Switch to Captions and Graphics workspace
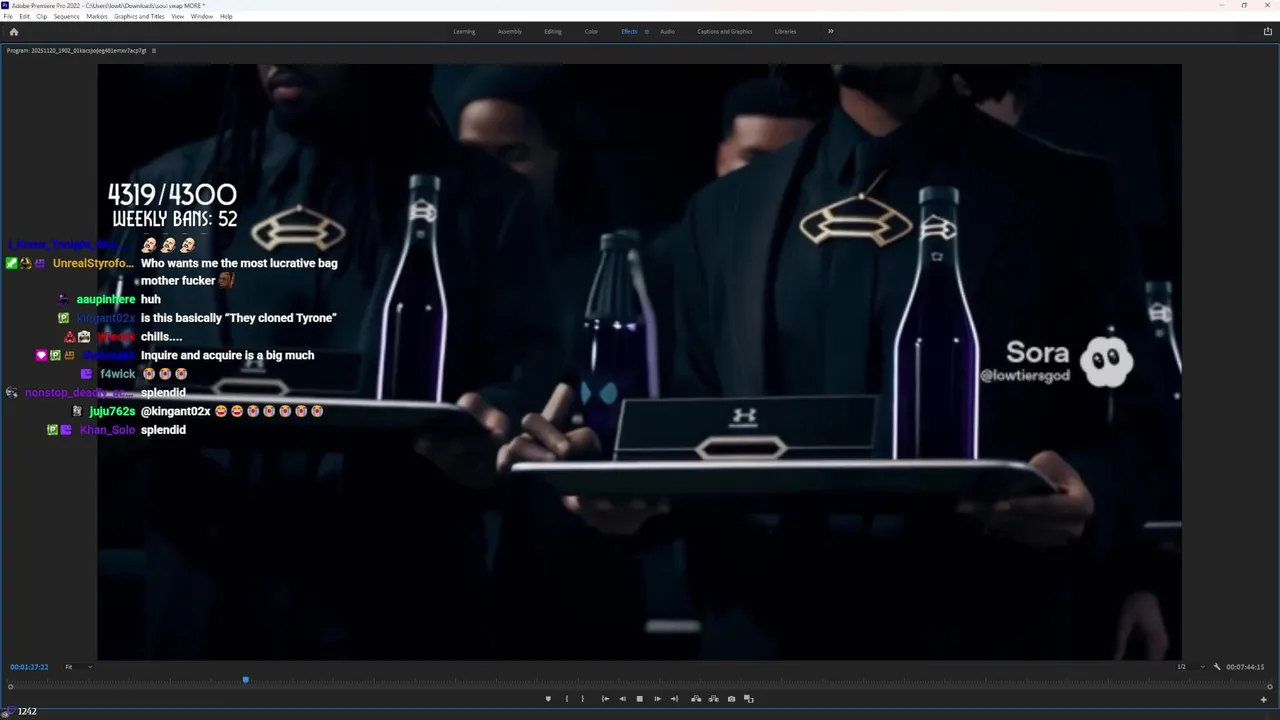The height and width of the screenshot is (720, 1280). (x=725, y=31)
